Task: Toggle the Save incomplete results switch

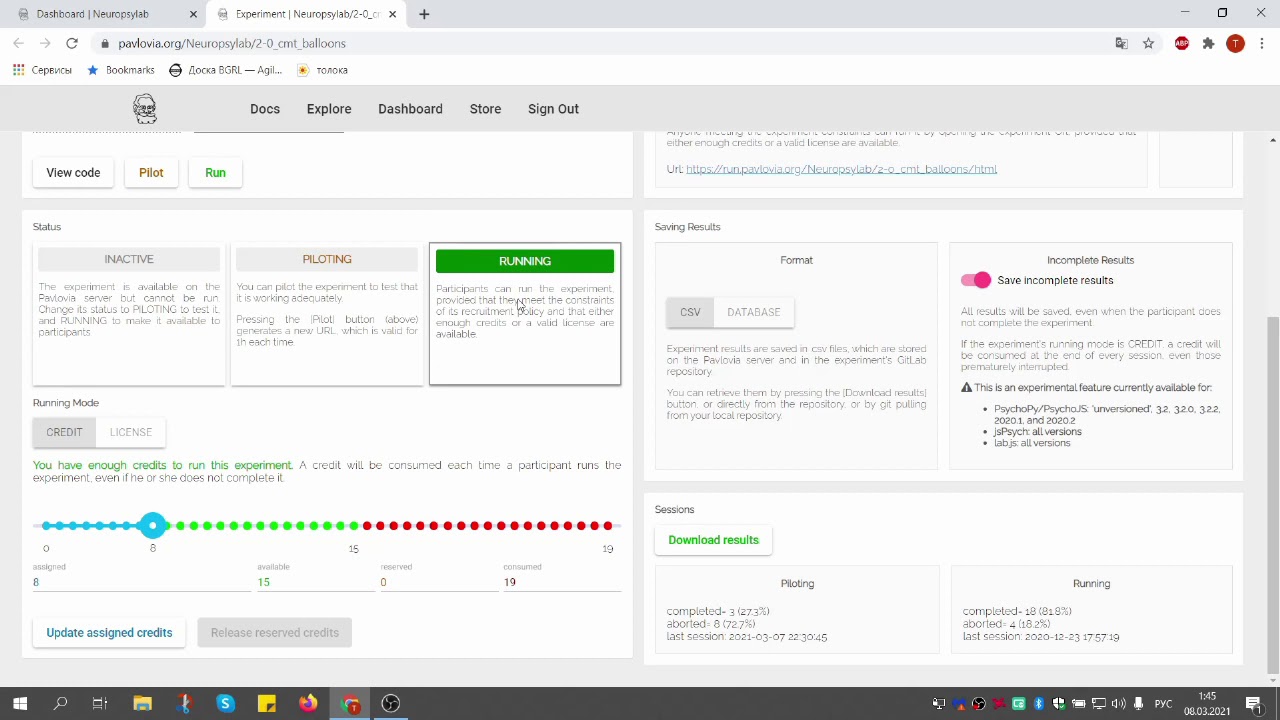Action: click(x=976, y=280)
